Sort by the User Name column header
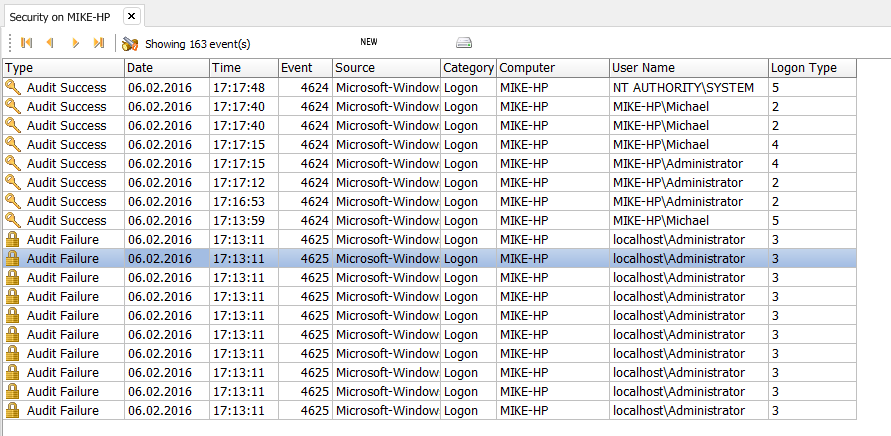 pyautogui.click(x=689, y=68)
